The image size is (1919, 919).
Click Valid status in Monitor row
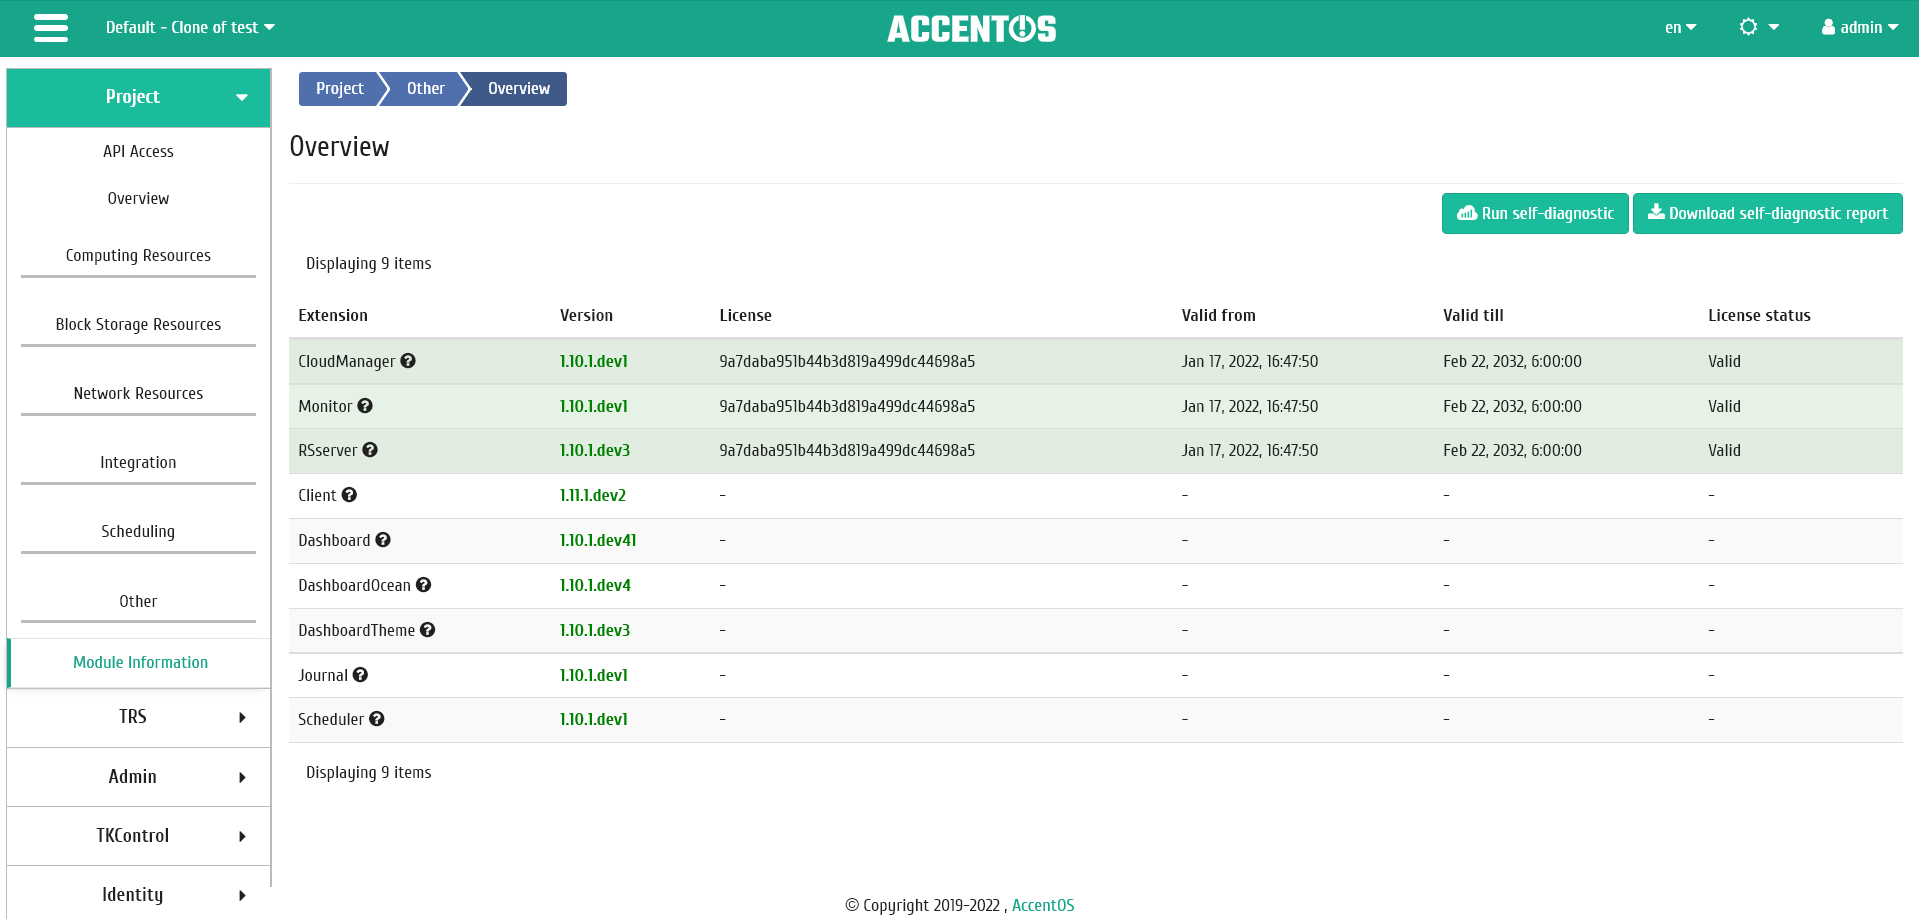pos(1725,407)
